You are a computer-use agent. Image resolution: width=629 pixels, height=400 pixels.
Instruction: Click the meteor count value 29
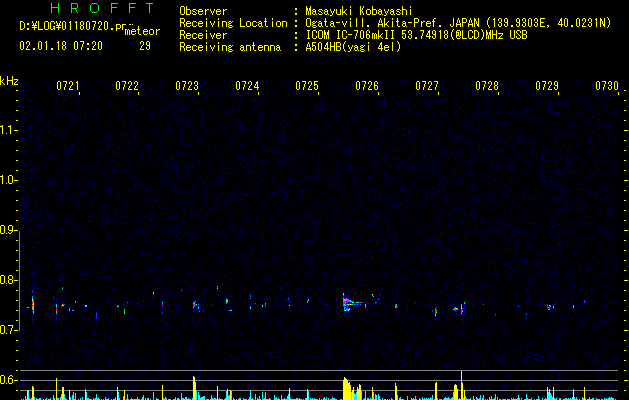[145, 46]
